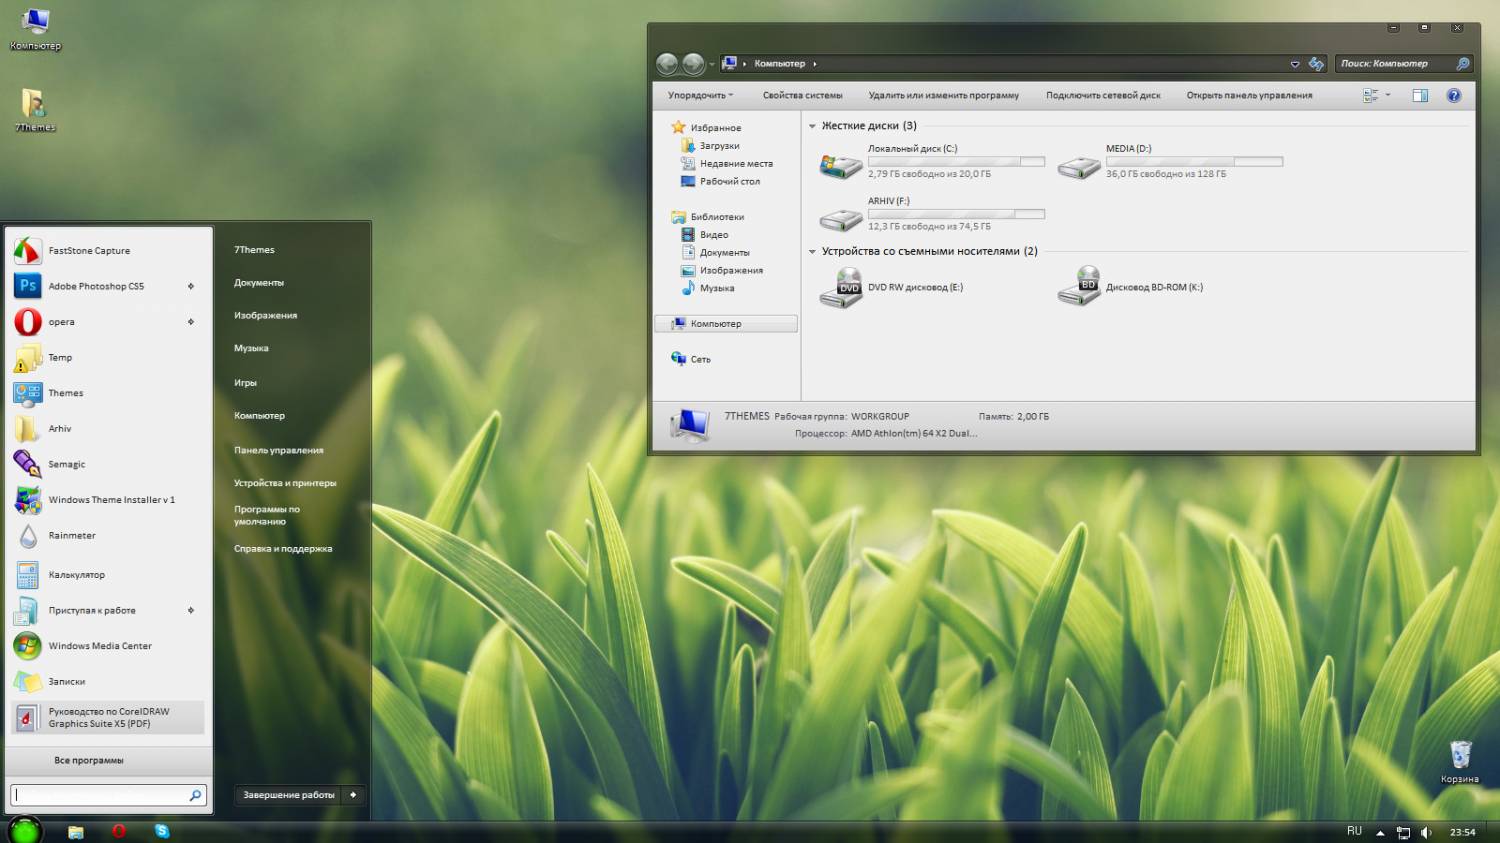Expand Photoshop CS5 jump list arrow
Screen dimensions: 1500x843
(191, 286)
